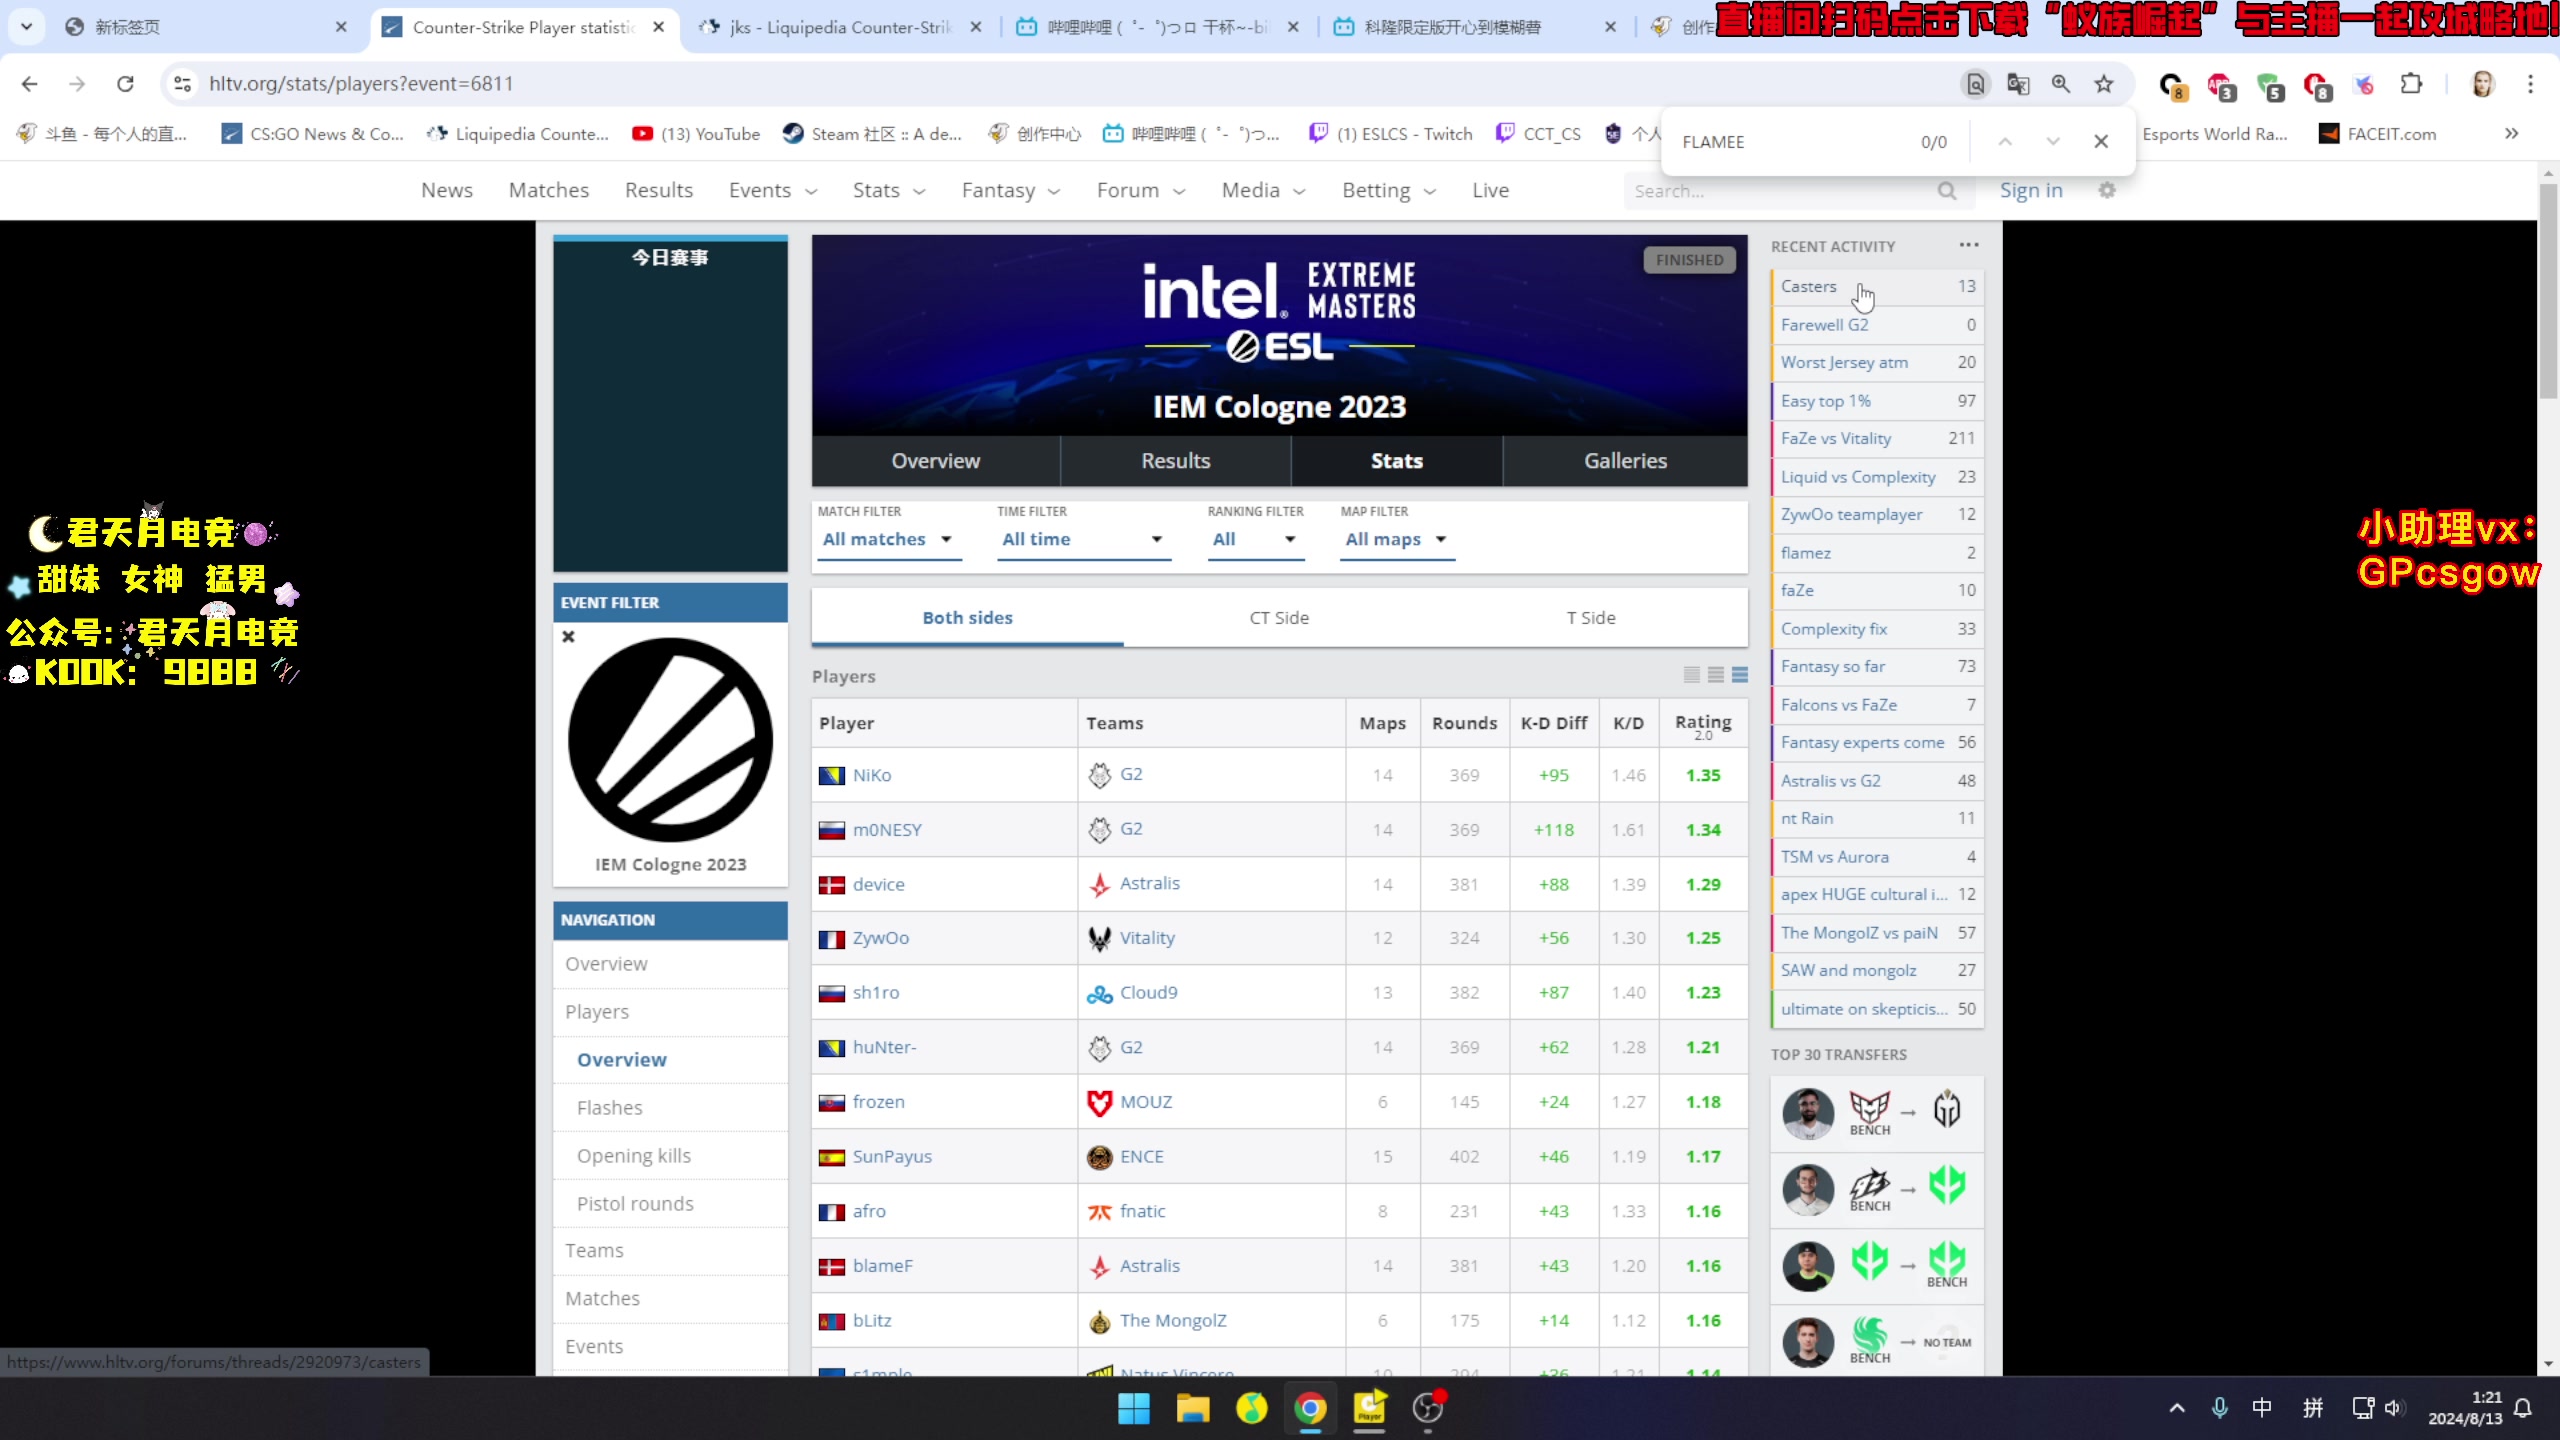Click the NiKo player profile link
The width and height of the screenshot is (2560, 1440).
872,774
